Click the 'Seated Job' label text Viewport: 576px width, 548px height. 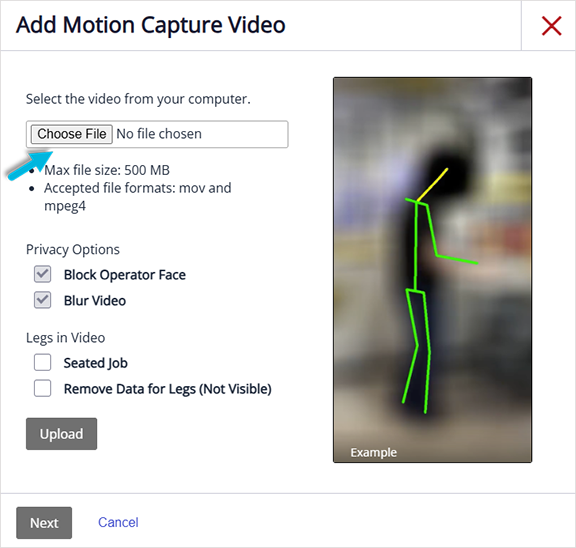pos(96,363)
